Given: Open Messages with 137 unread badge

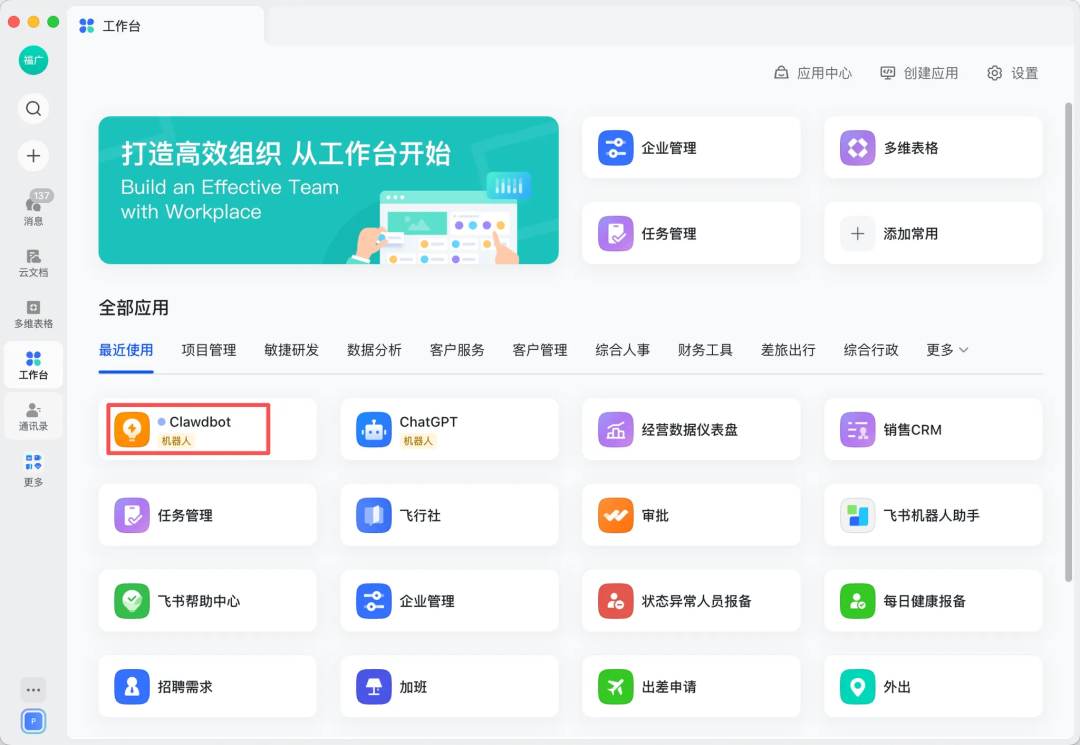Looking at the screenshot, I should pos(33,209).
